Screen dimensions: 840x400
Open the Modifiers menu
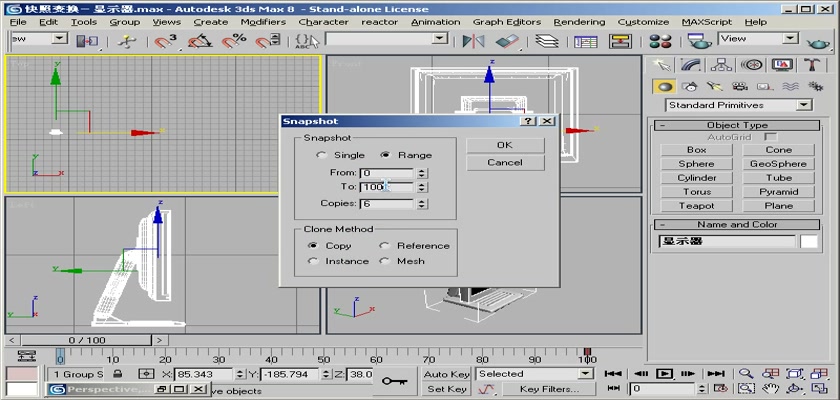point(263,22)
